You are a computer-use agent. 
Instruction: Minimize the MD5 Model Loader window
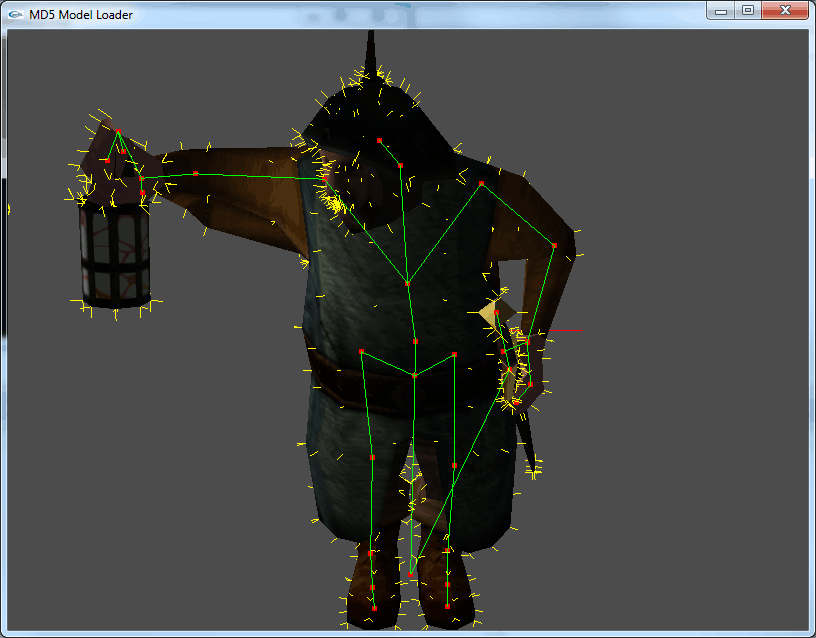pyautogui.click(x=721, y=10)
